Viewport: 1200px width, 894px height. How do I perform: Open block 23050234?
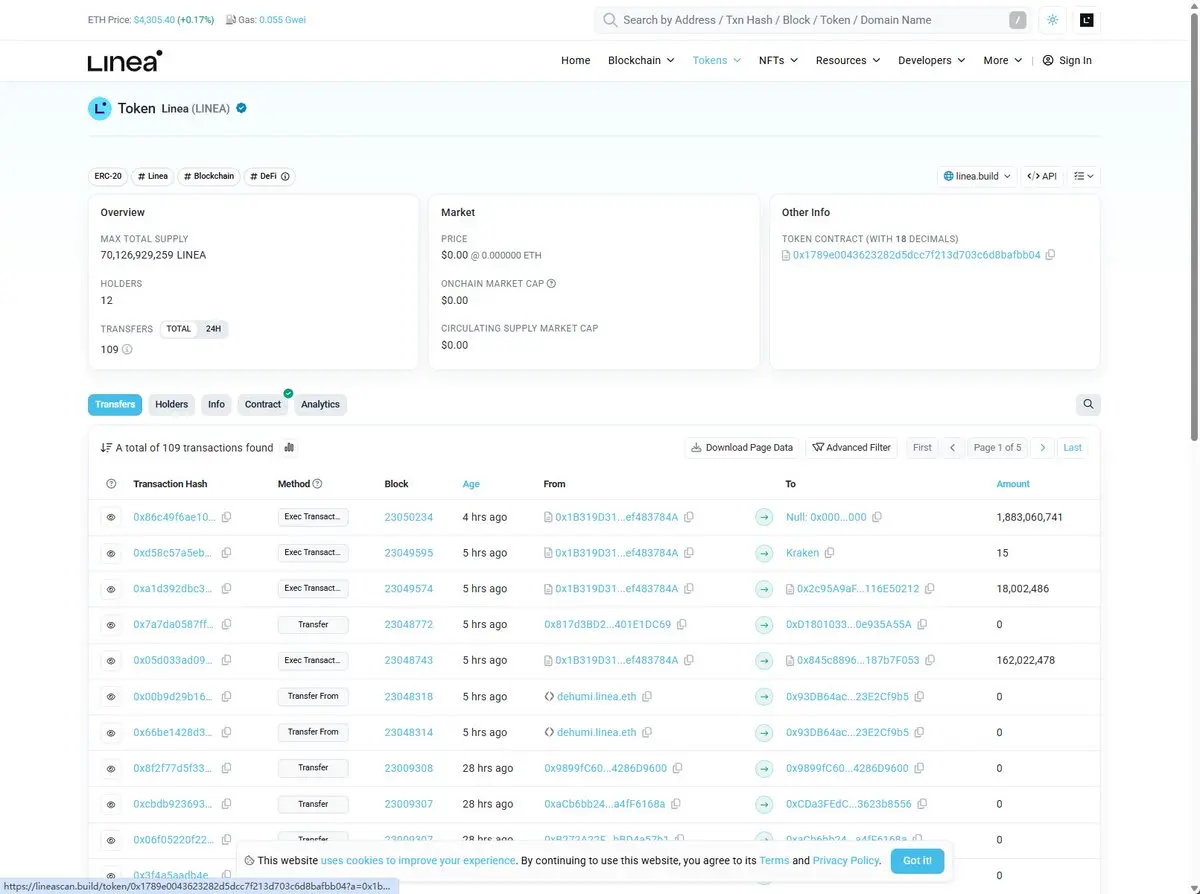409,517
